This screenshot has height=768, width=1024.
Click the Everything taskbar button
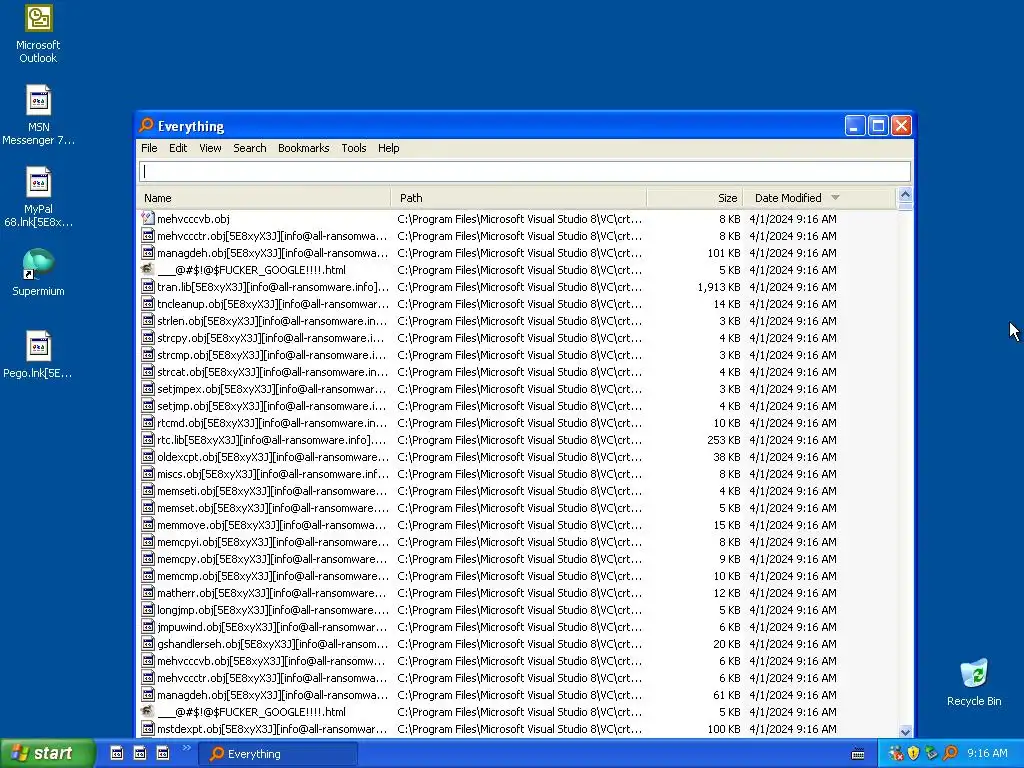278,754
